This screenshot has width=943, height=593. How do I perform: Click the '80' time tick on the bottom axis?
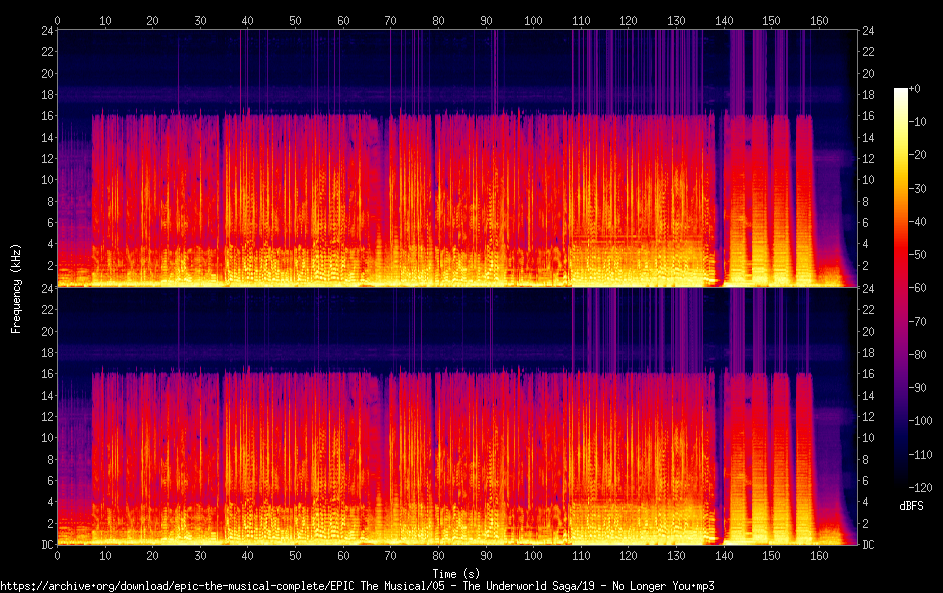438,555
